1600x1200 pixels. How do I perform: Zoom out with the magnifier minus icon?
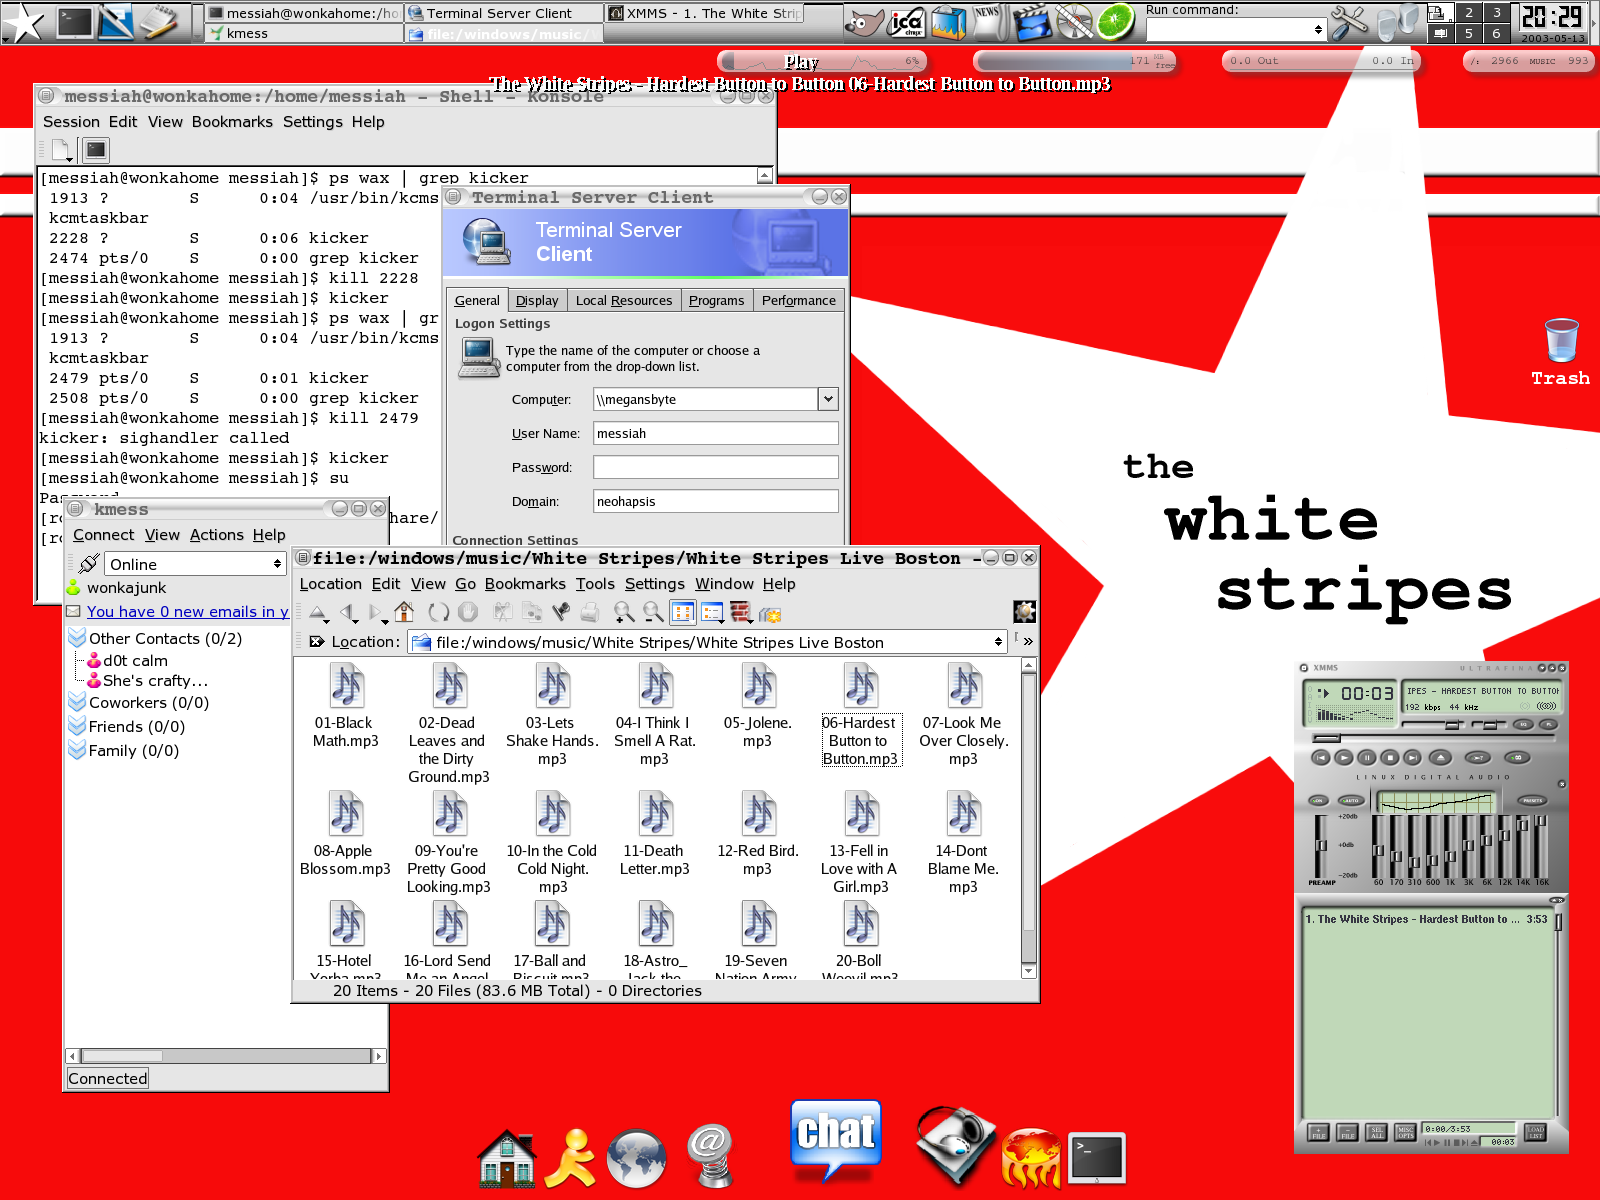point(653,612)
